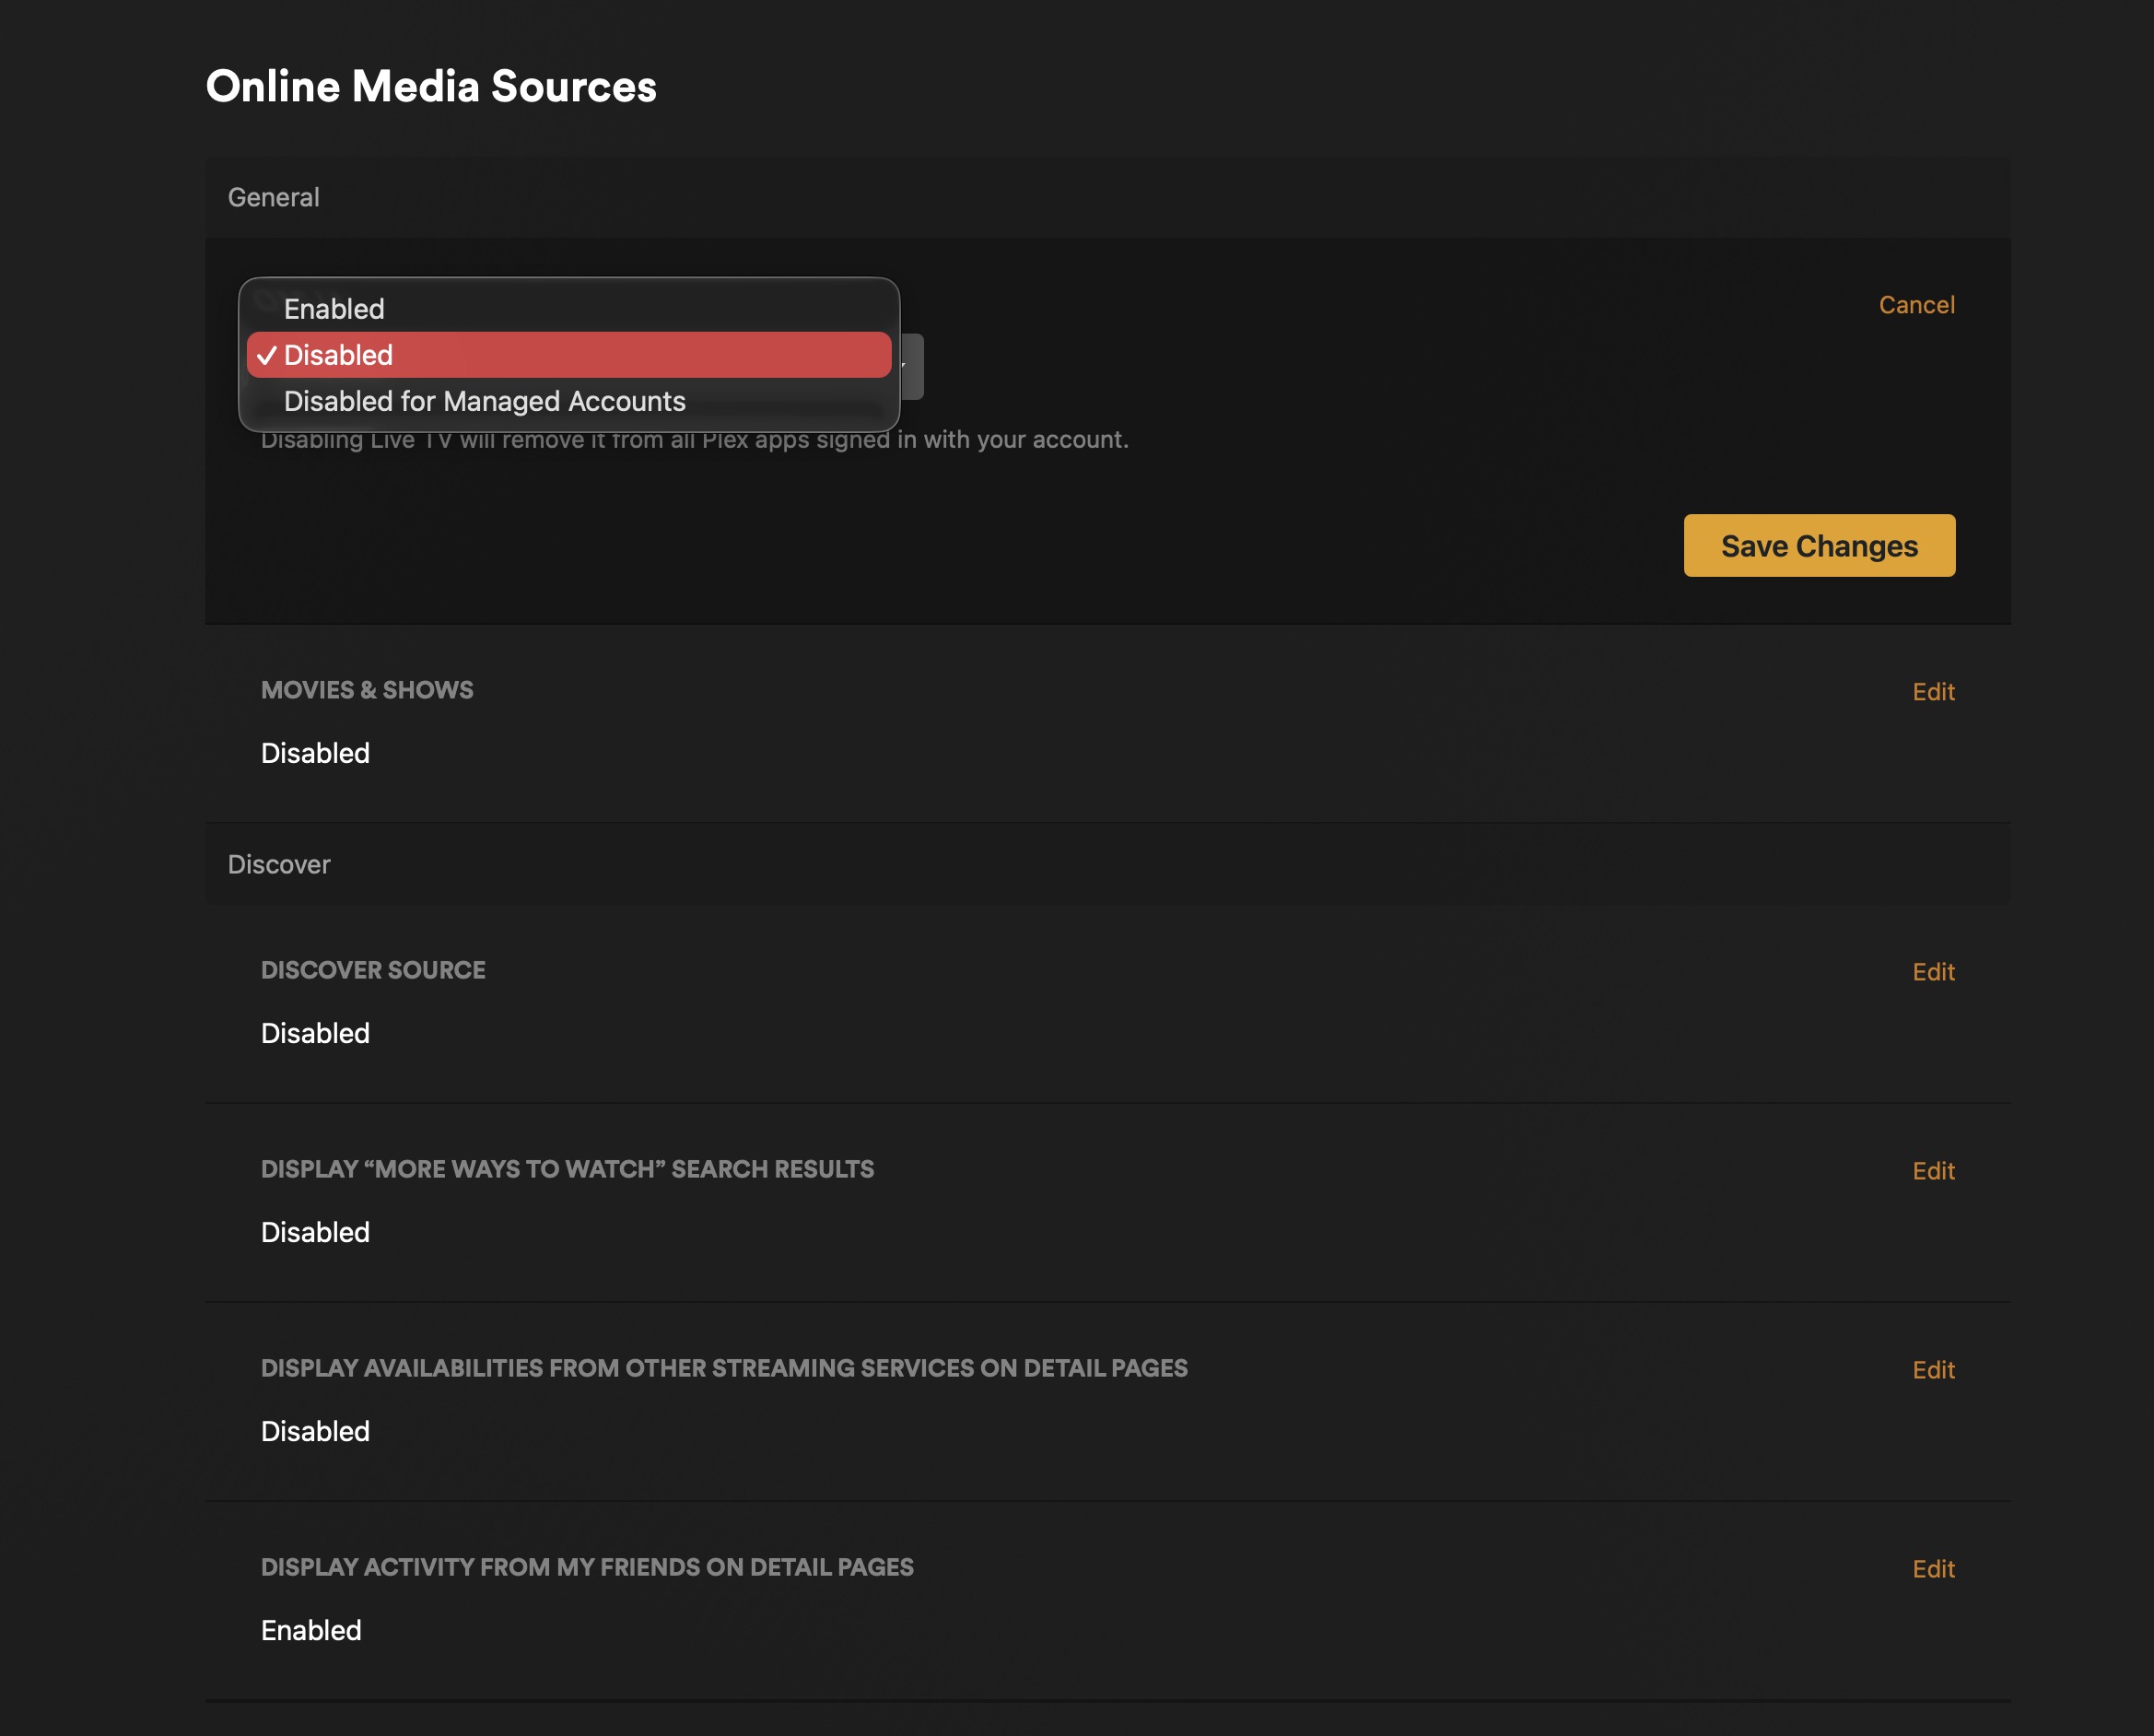Edit activity from my friends setting
Viewport: 2154px width, 1736px height.
click(x=1932, y=1569)
